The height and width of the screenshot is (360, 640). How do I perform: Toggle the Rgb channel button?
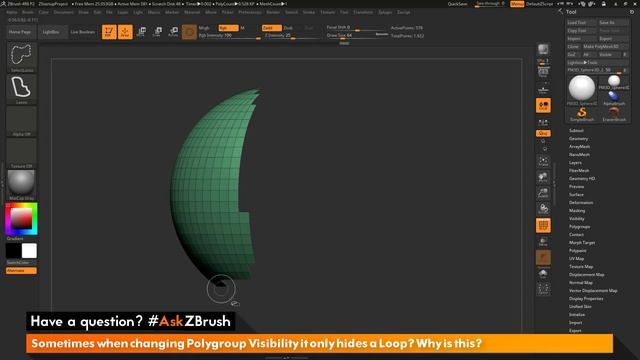click(x=228, y=28)
